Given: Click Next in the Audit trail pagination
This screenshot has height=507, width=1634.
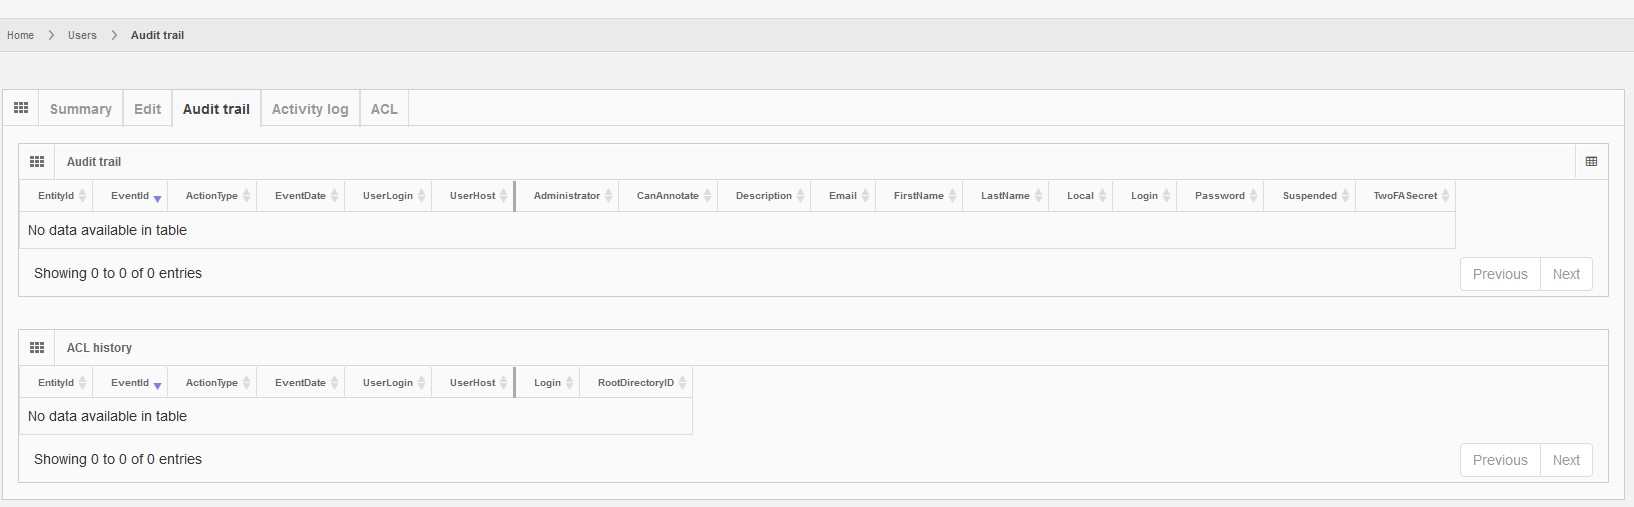Looking at the screenshot, I should click(x=1566, y=274).
